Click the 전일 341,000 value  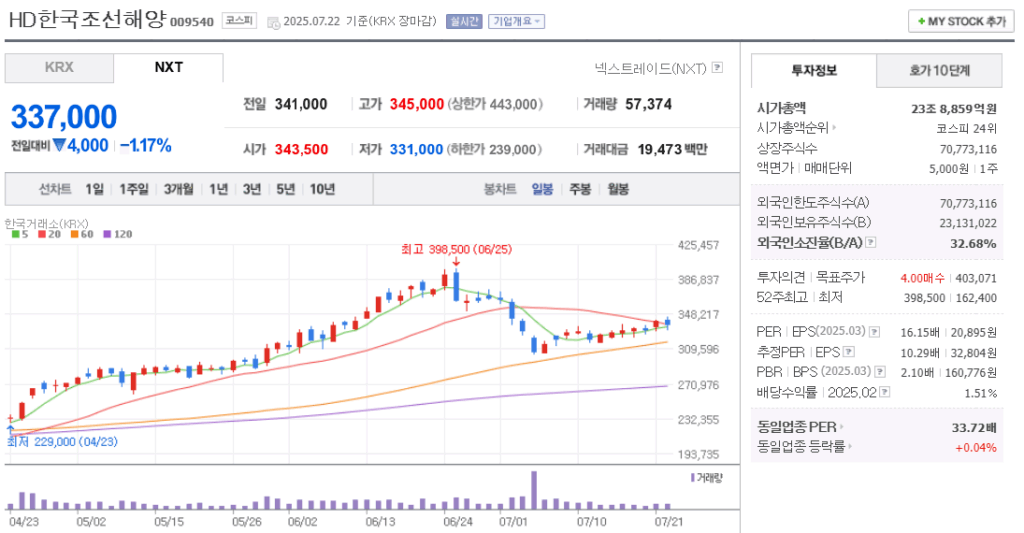(301, 105)
